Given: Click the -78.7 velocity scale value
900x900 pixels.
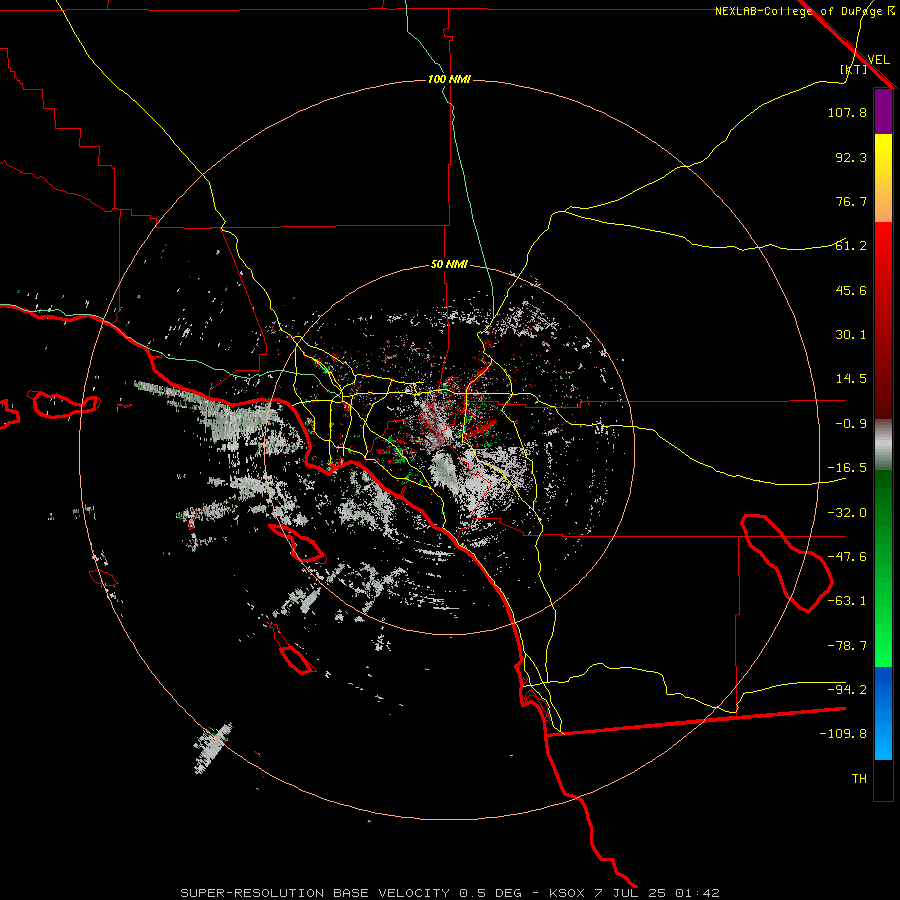Looking at the screenshot, I should coord(847,645).
